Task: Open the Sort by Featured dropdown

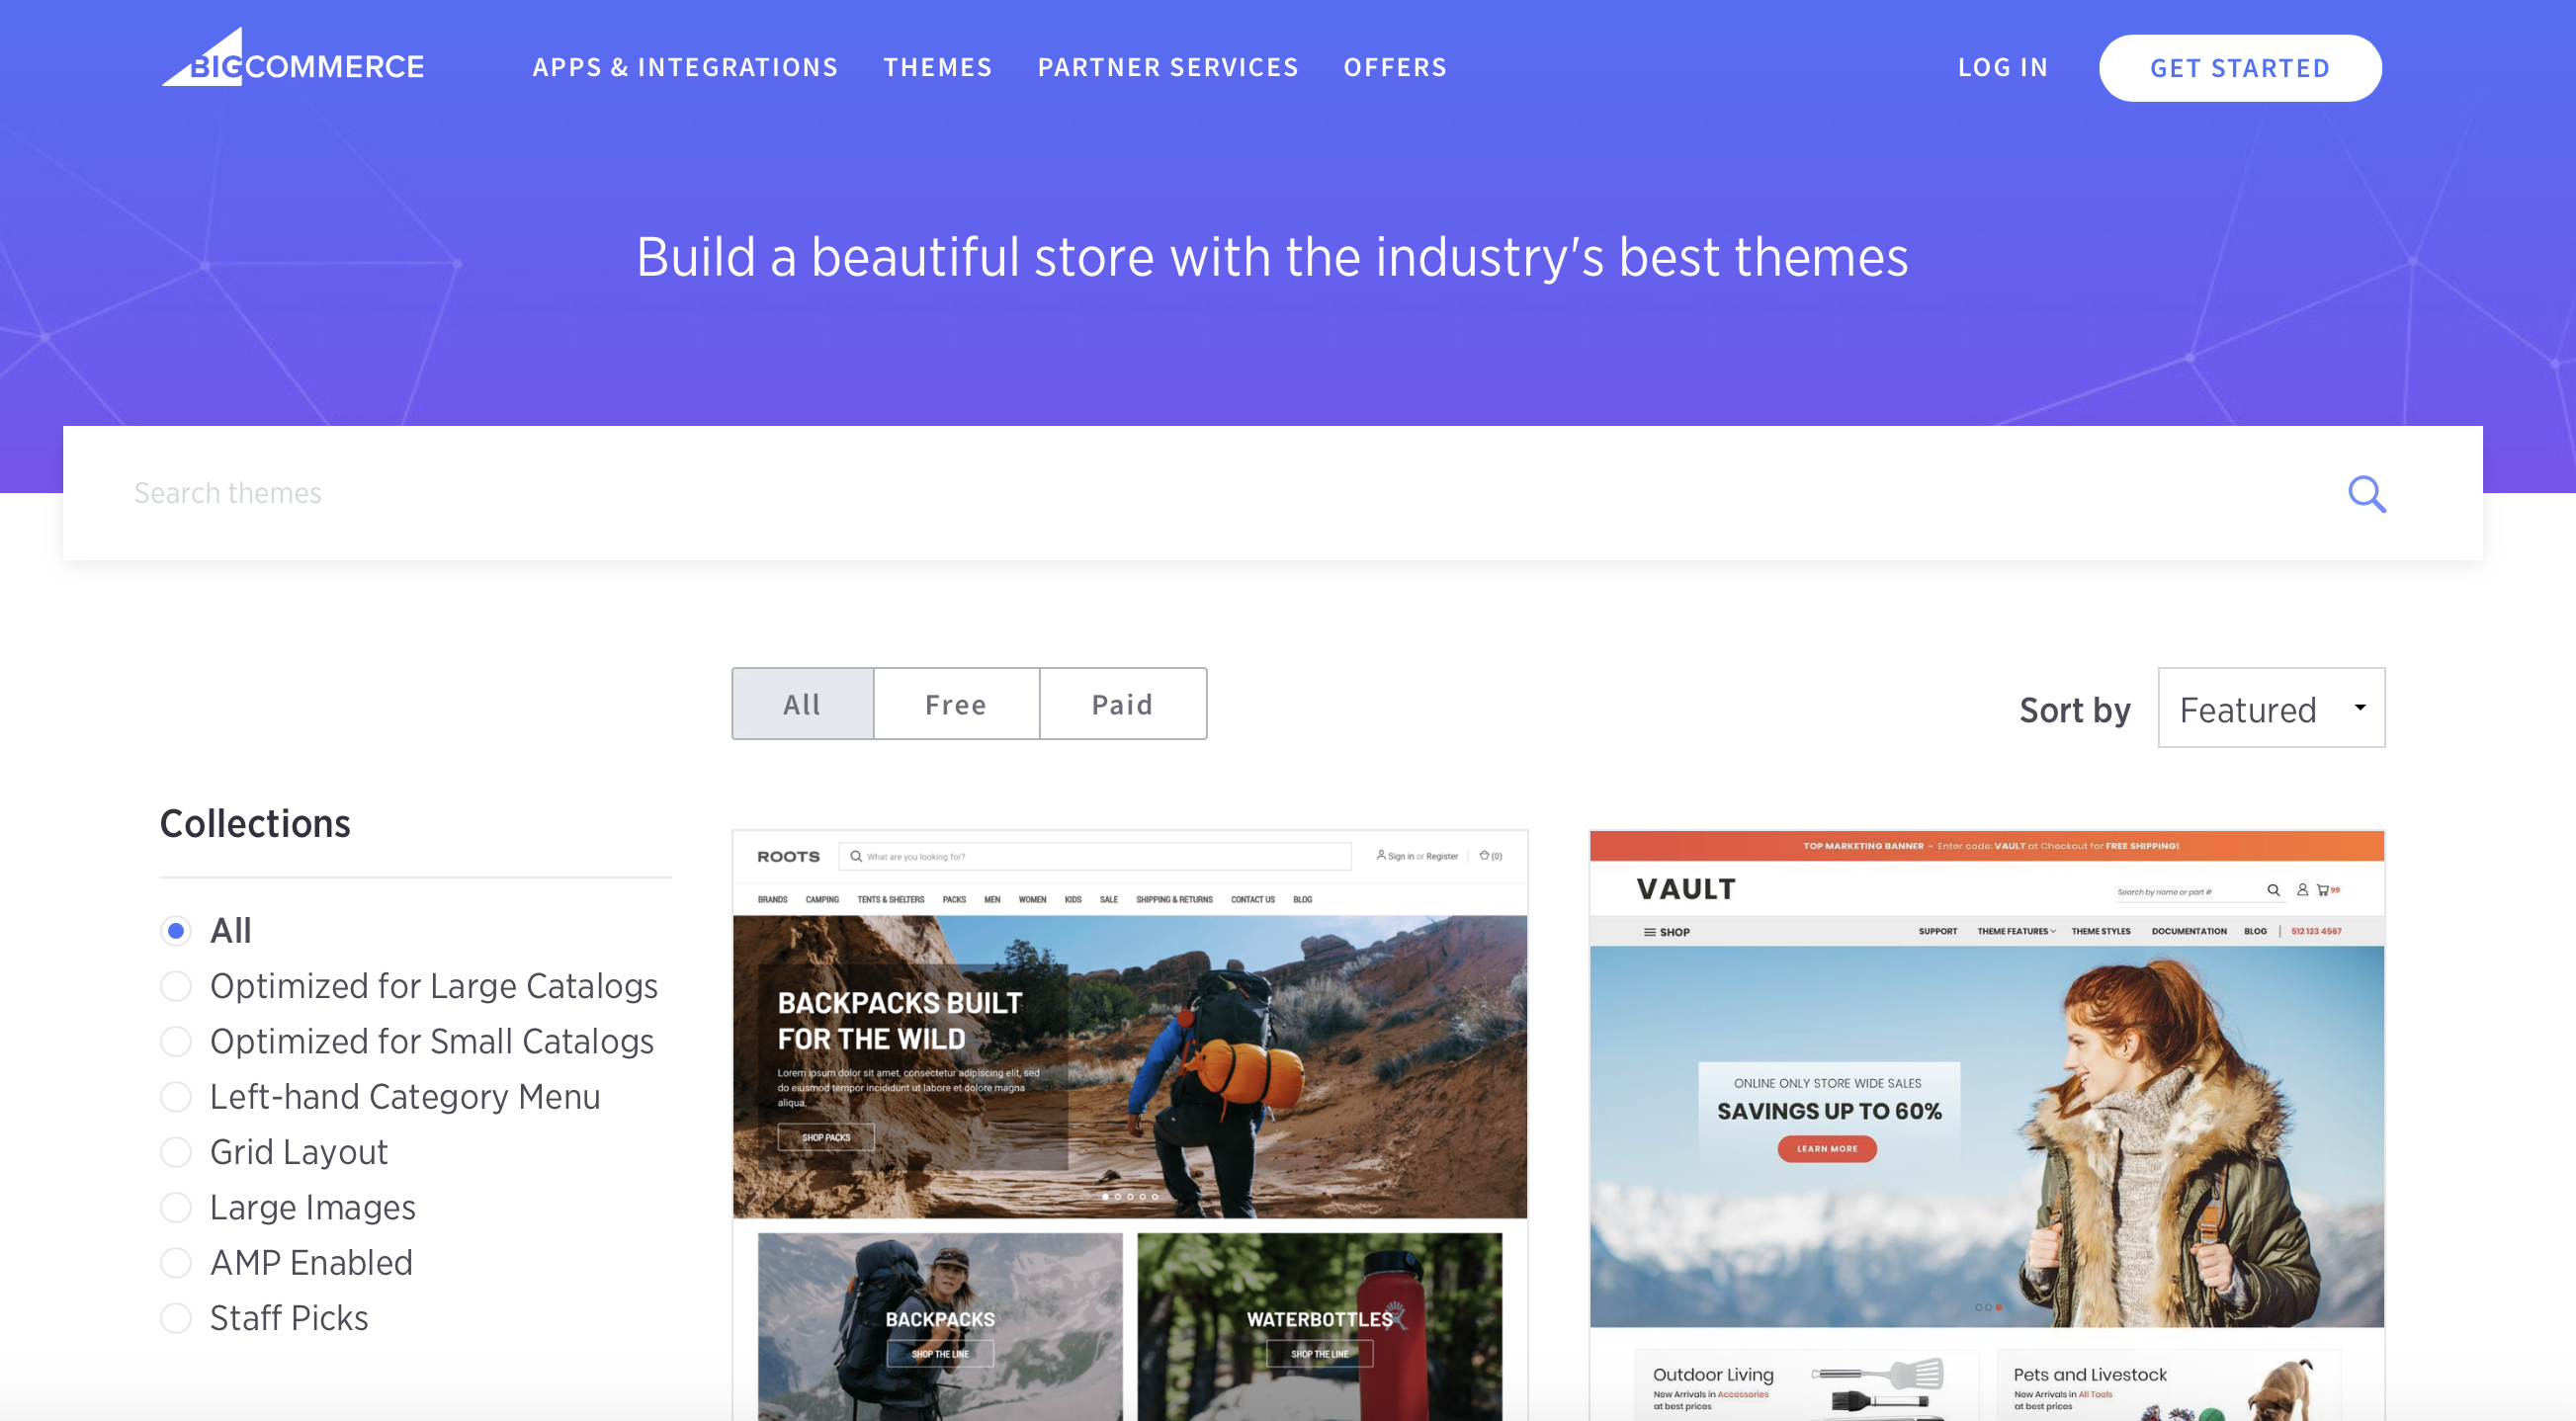Action: click(2270, 709)
